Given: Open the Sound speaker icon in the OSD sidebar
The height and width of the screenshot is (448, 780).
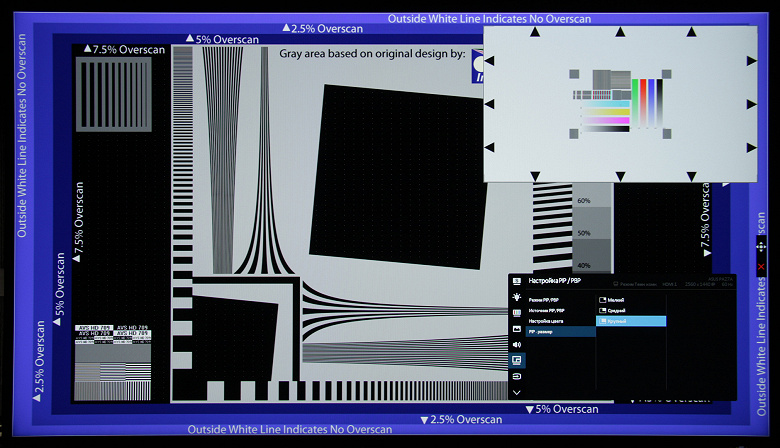Looking at the screenshot, I should [x=516, y=345].
